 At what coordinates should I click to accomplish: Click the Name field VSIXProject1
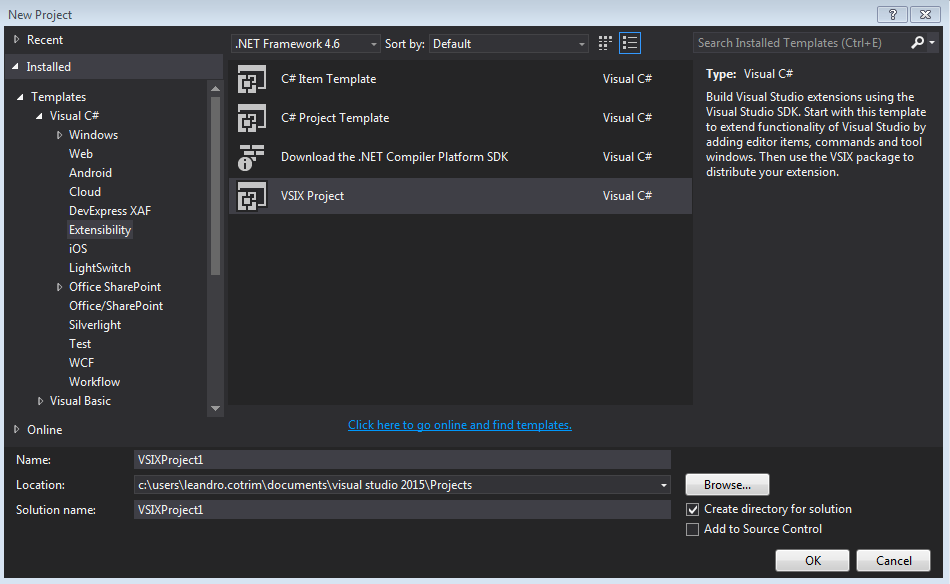click(402, 460)
